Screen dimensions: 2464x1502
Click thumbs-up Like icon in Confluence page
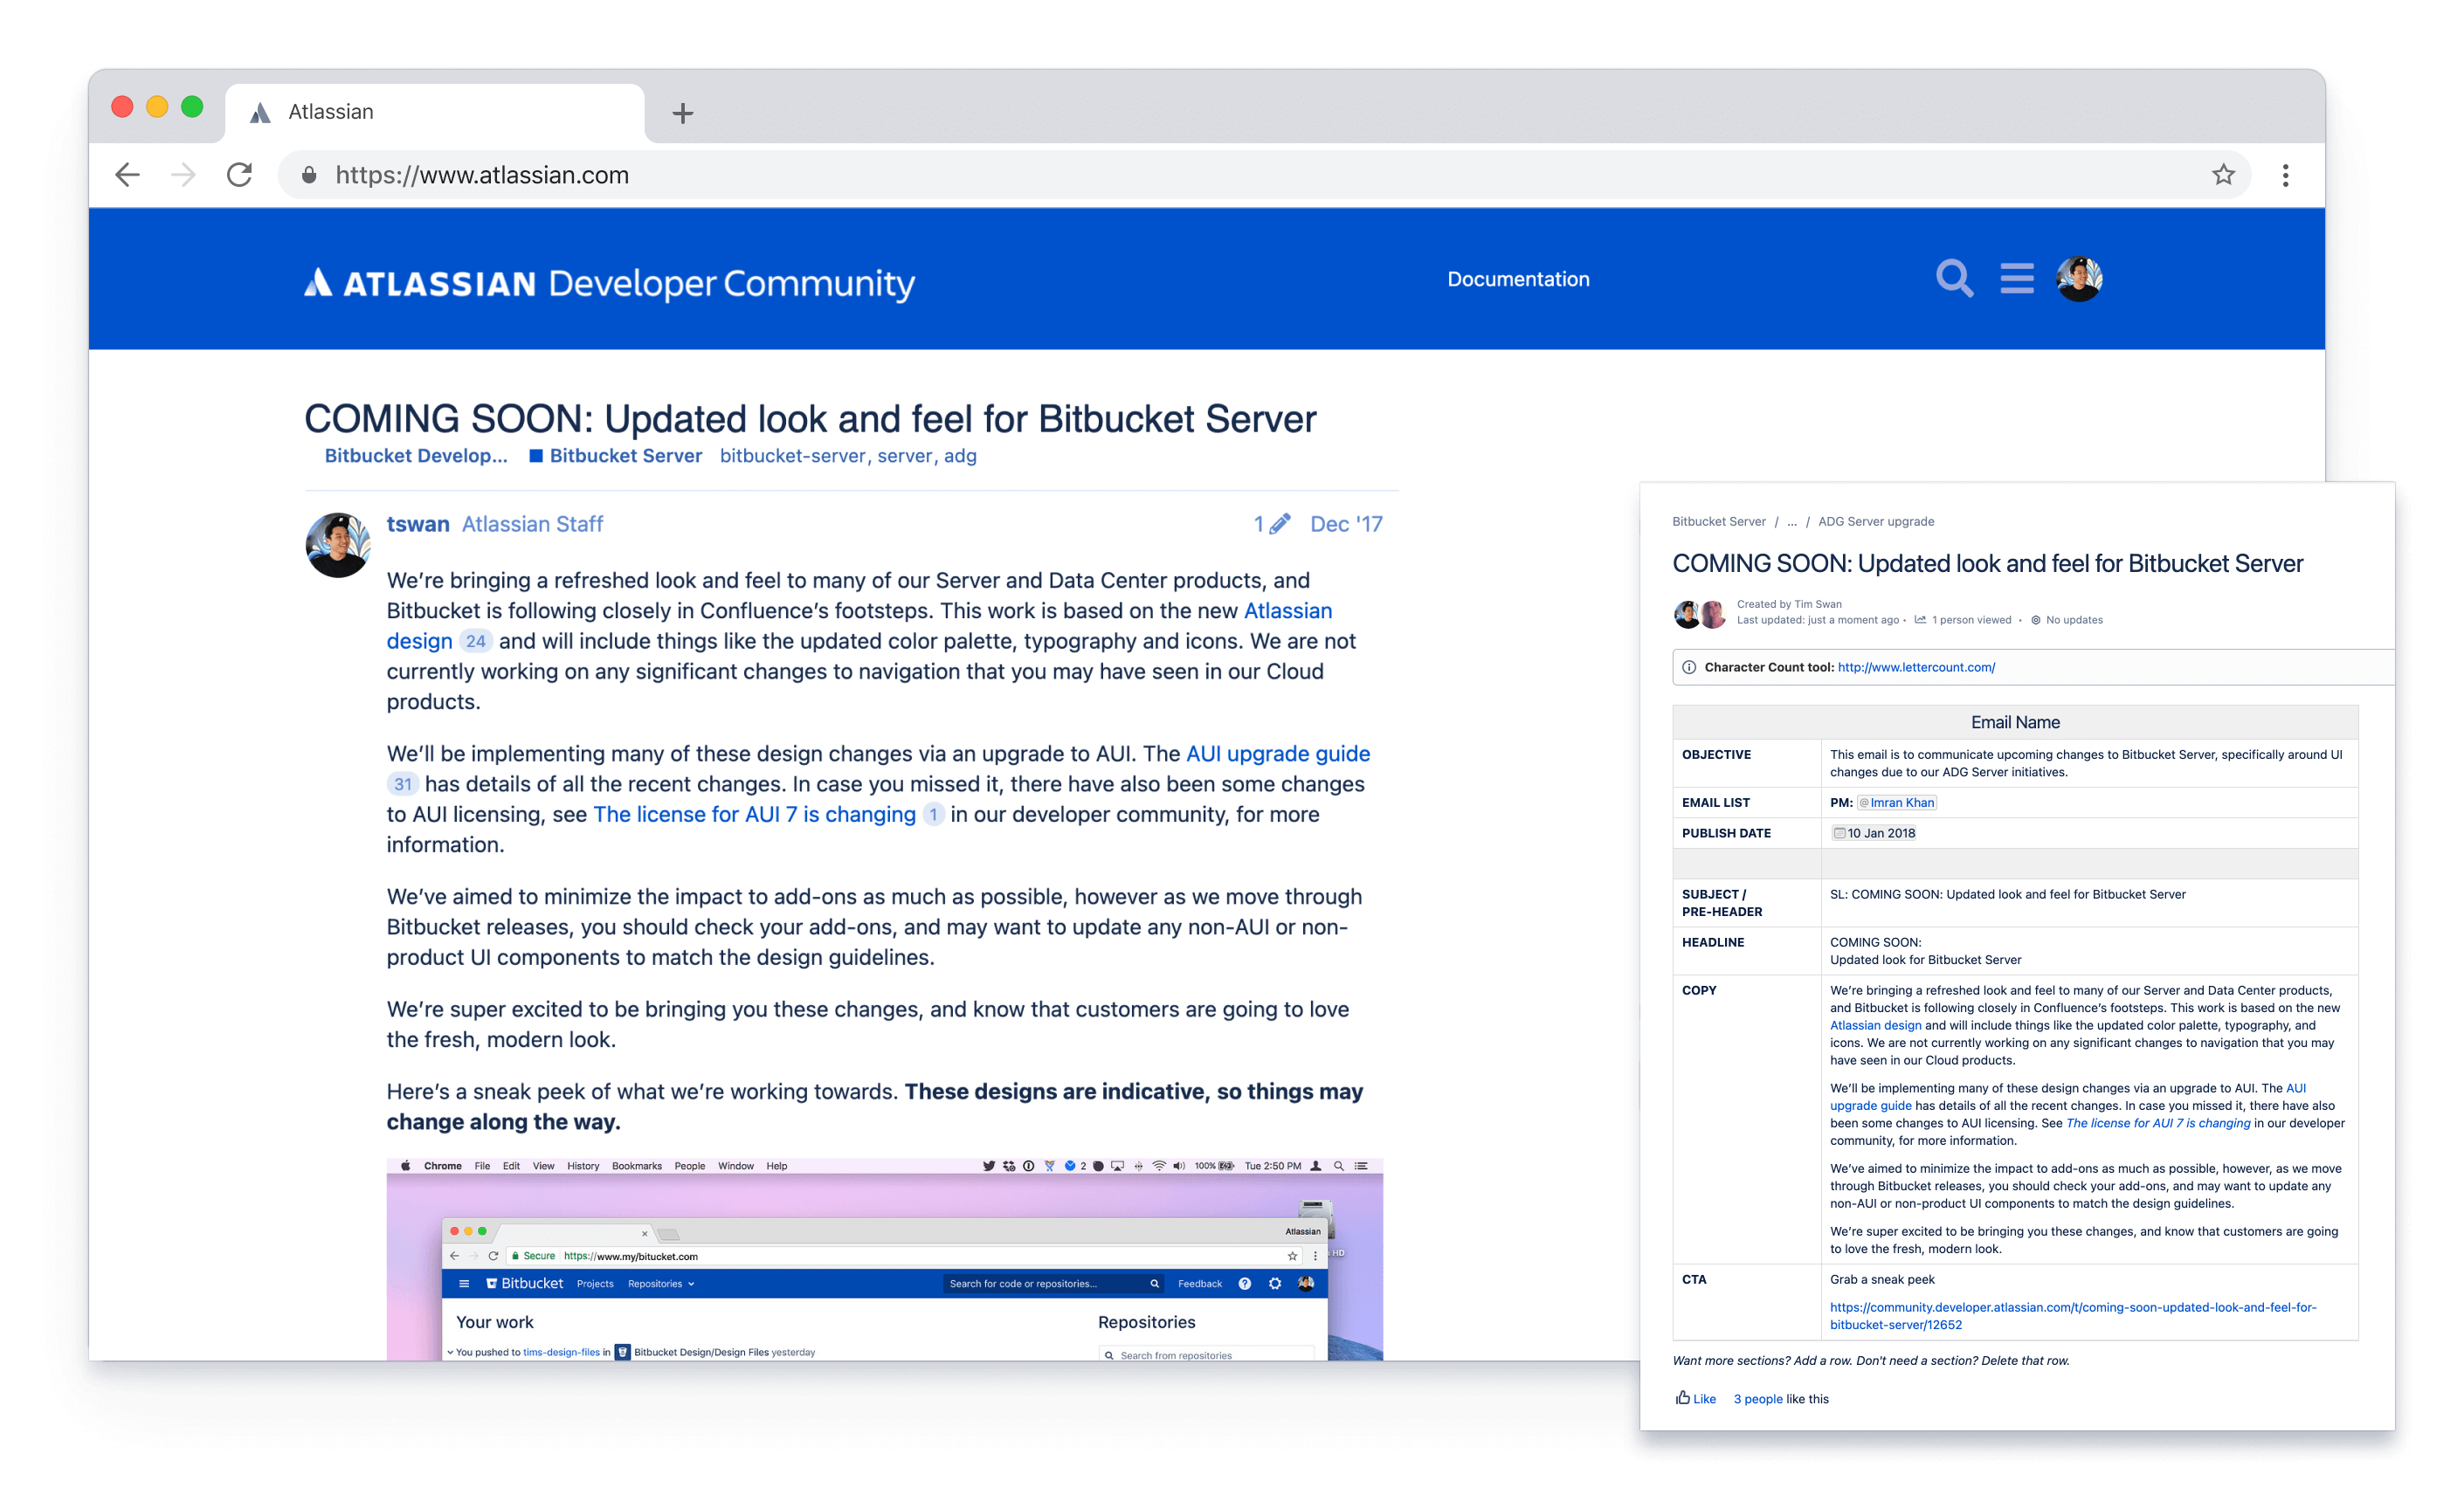pyautogui.click(x=1683, y=1398)
